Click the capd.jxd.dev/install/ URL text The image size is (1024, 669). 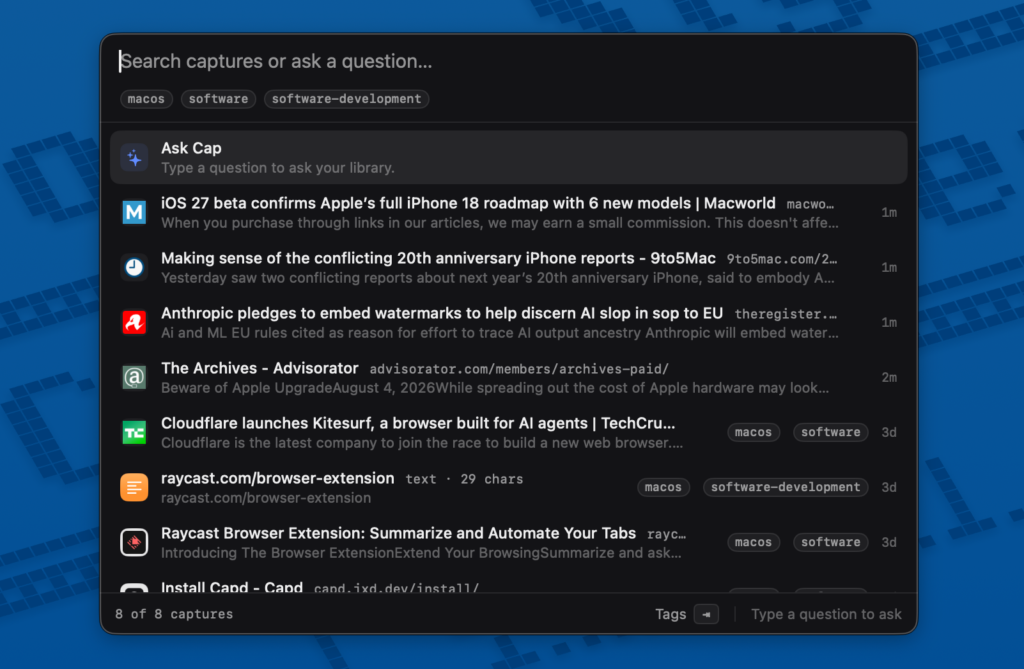396,587
